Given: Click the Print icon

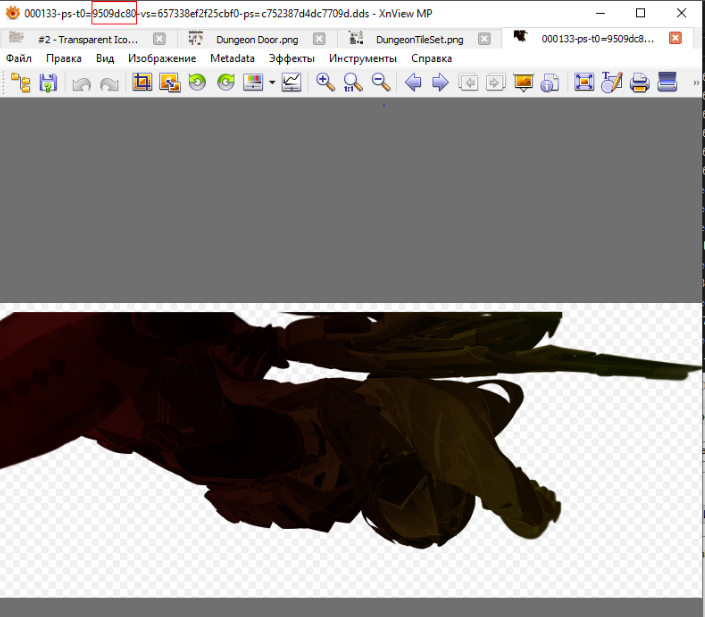Looking at the screenshot, I should coord(639,83).
